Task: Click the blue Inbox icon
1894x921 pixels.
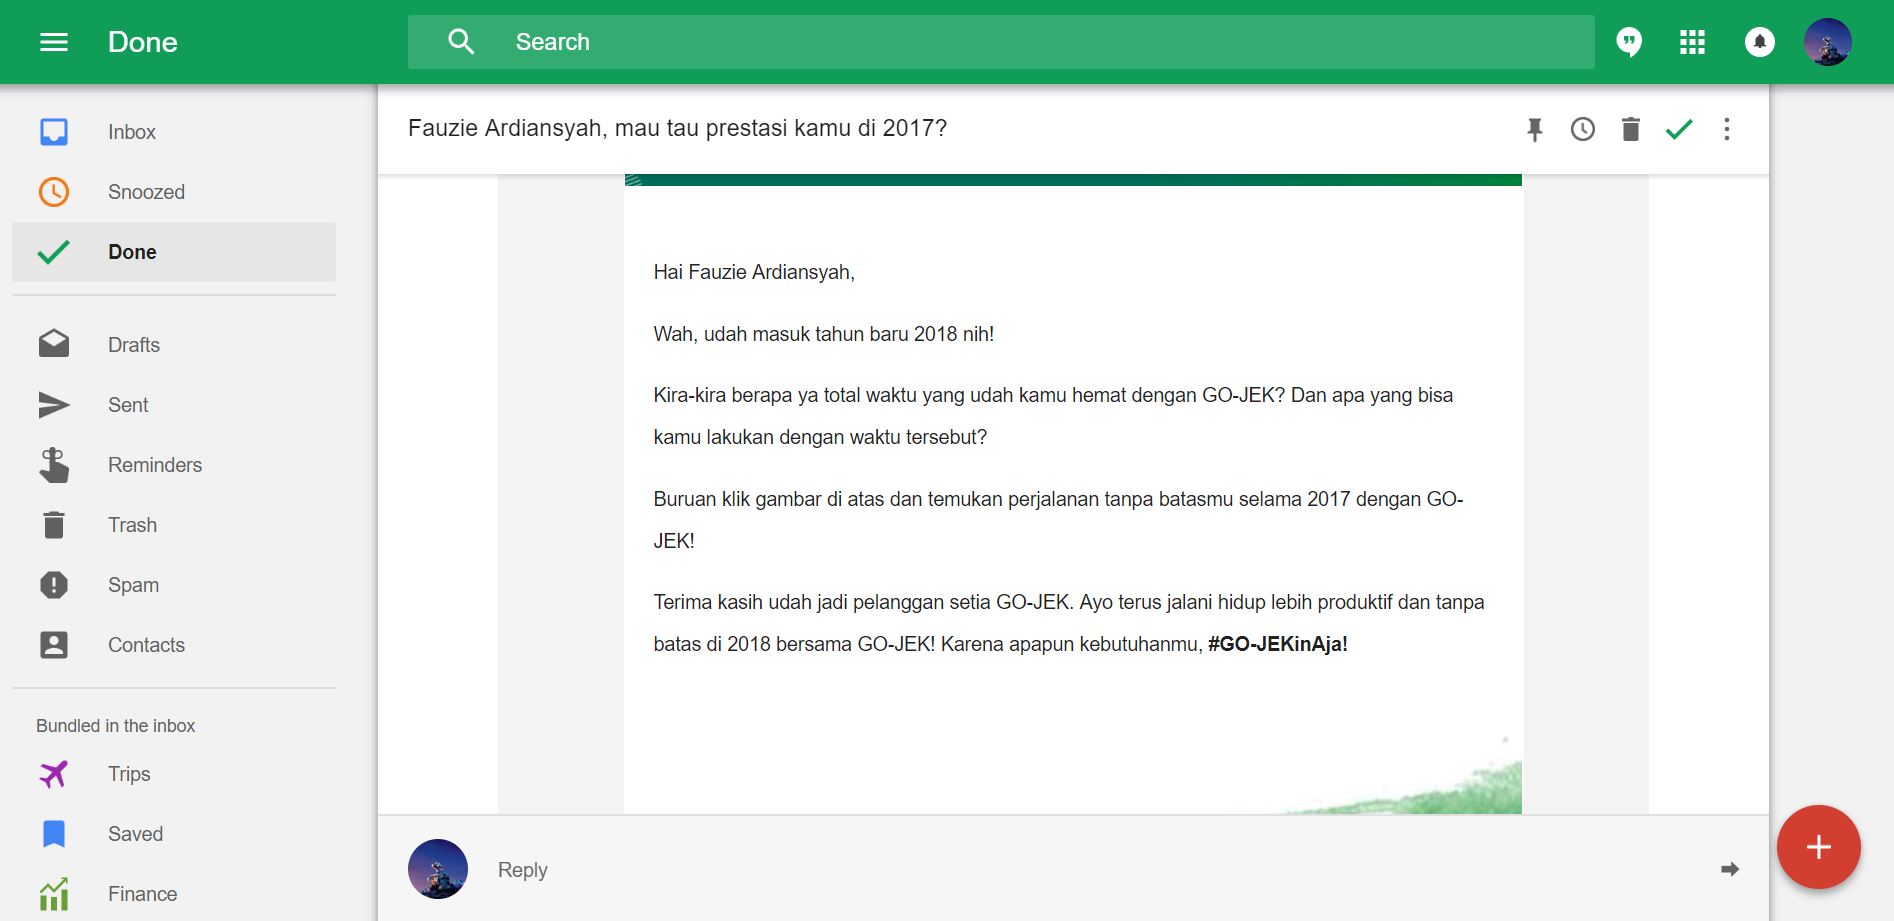Action: pos(54,132)
